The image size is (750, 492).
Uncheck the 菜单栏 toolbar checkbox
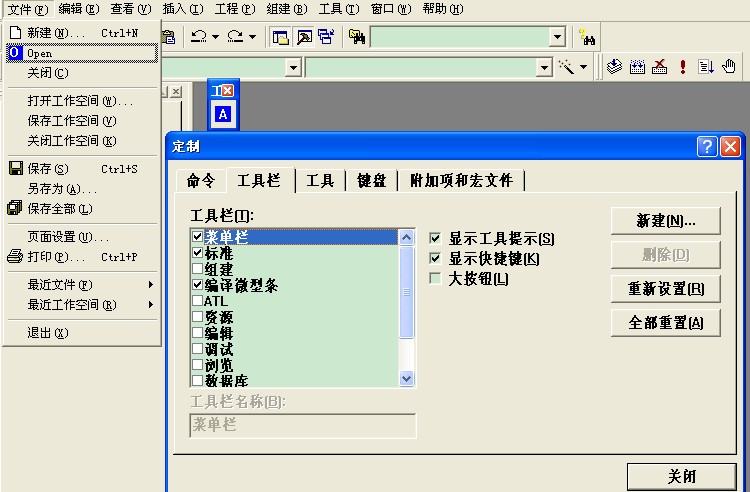197,236
